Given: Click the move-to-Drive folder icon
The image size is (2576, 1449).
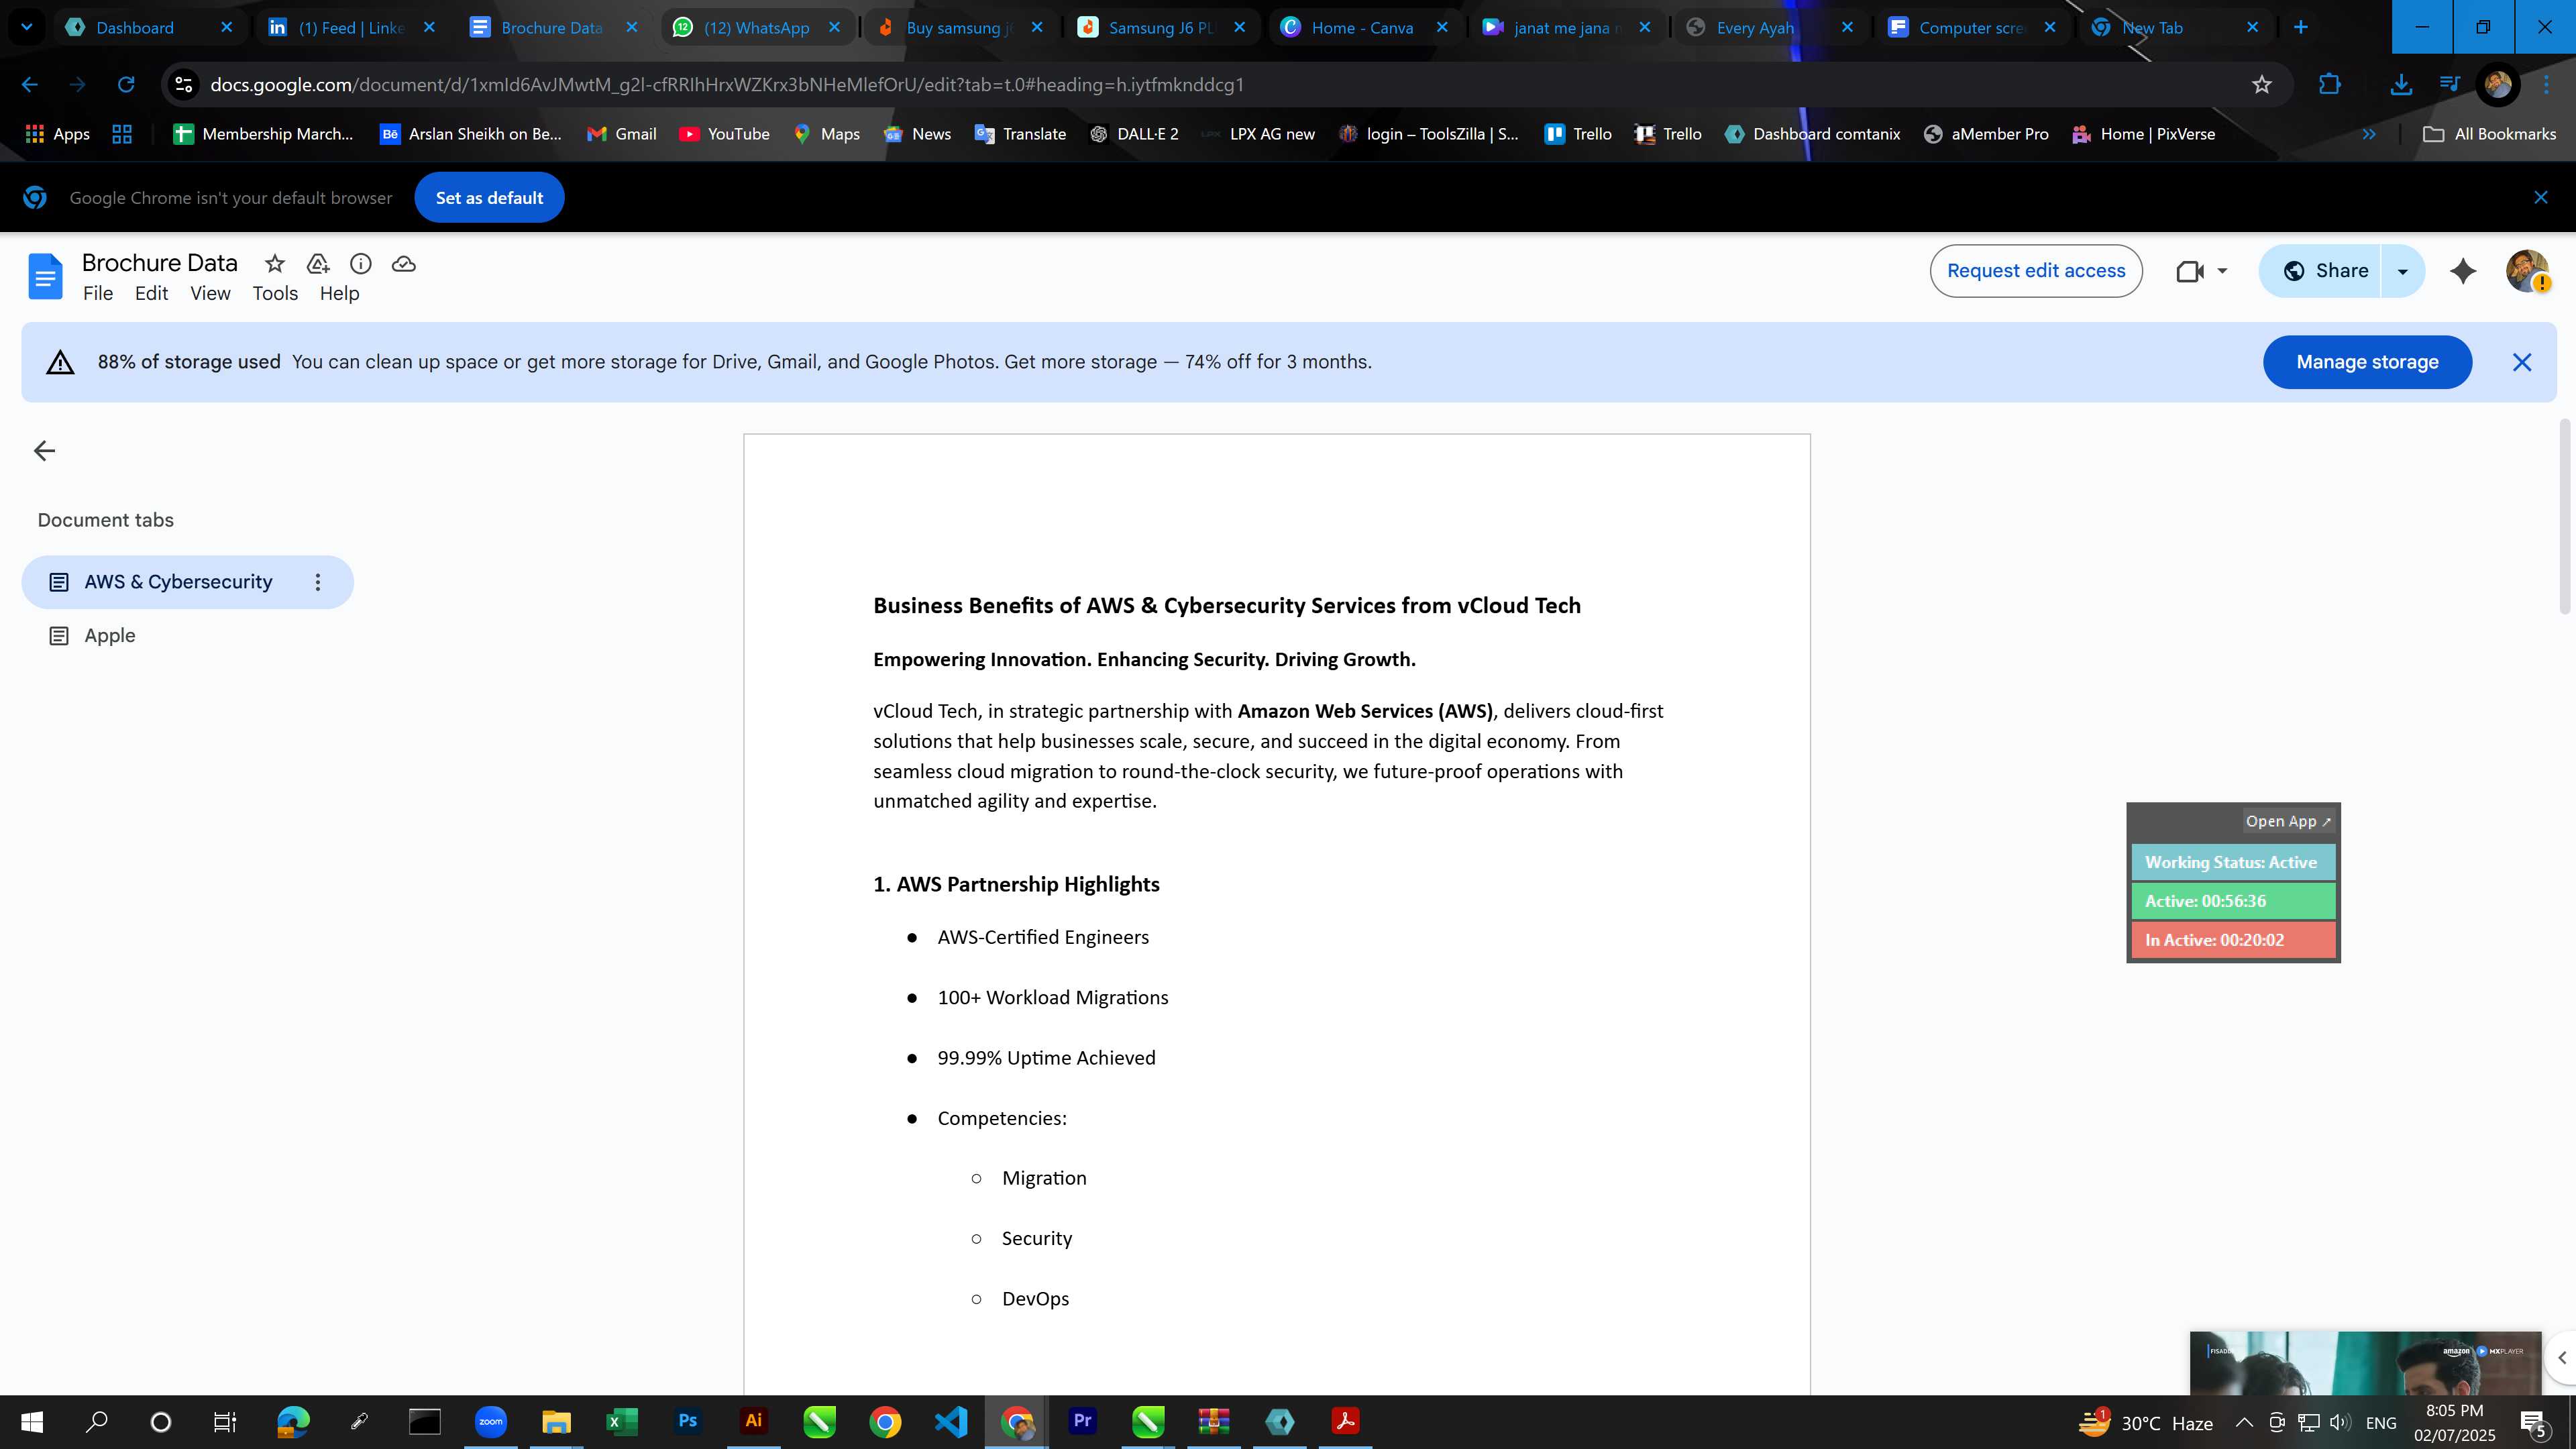Looking at the screenshot, I should coord(318,263).
